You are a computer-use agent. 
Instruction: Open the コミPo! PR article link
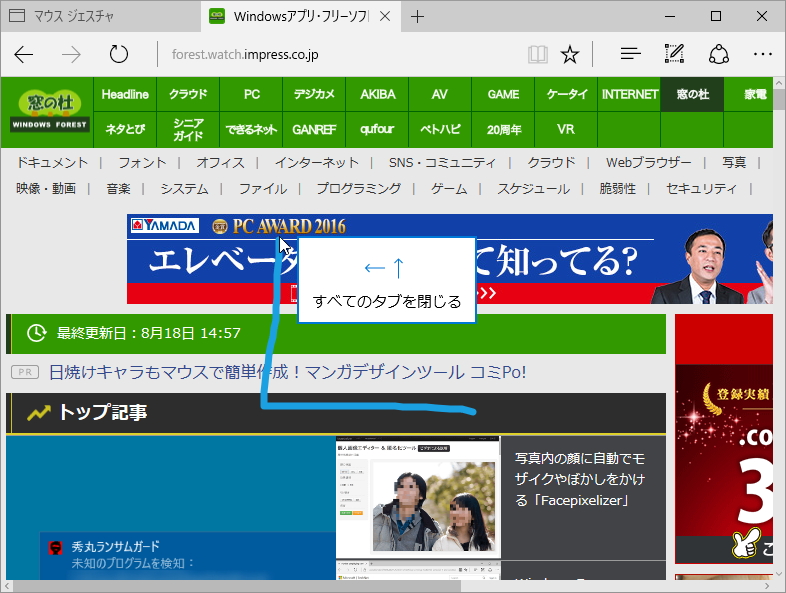(x=288, y=372)
